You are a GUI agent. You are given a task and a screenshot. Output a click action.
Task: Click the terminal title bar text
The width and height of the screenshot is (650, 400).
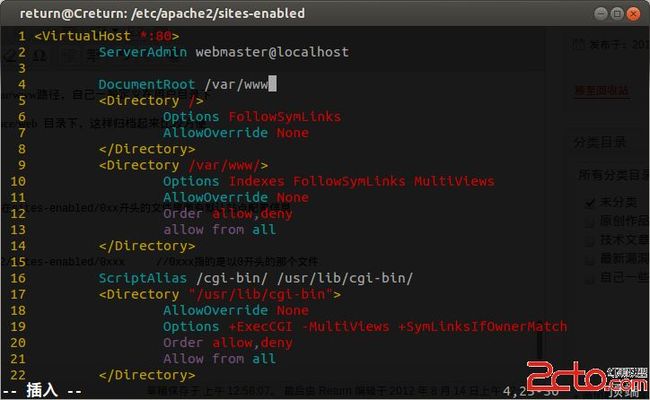[162, 14]
